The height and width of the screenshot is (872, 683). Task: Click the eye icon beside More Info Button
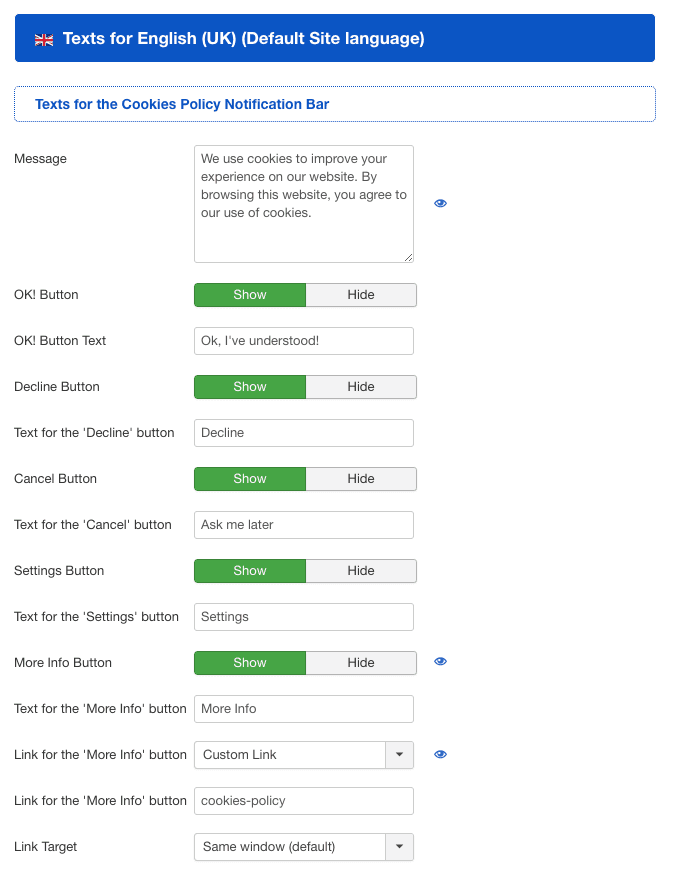440,662
